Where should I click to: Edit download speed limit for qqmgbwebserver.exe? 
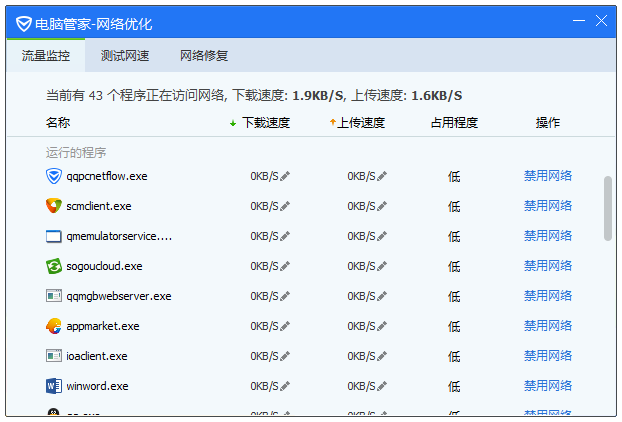coord(285,296)
